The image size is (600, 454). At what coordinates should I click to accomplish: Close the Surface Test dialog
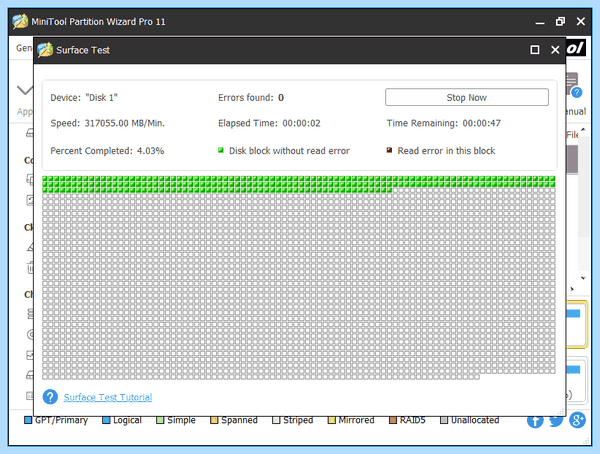[555, 50]
